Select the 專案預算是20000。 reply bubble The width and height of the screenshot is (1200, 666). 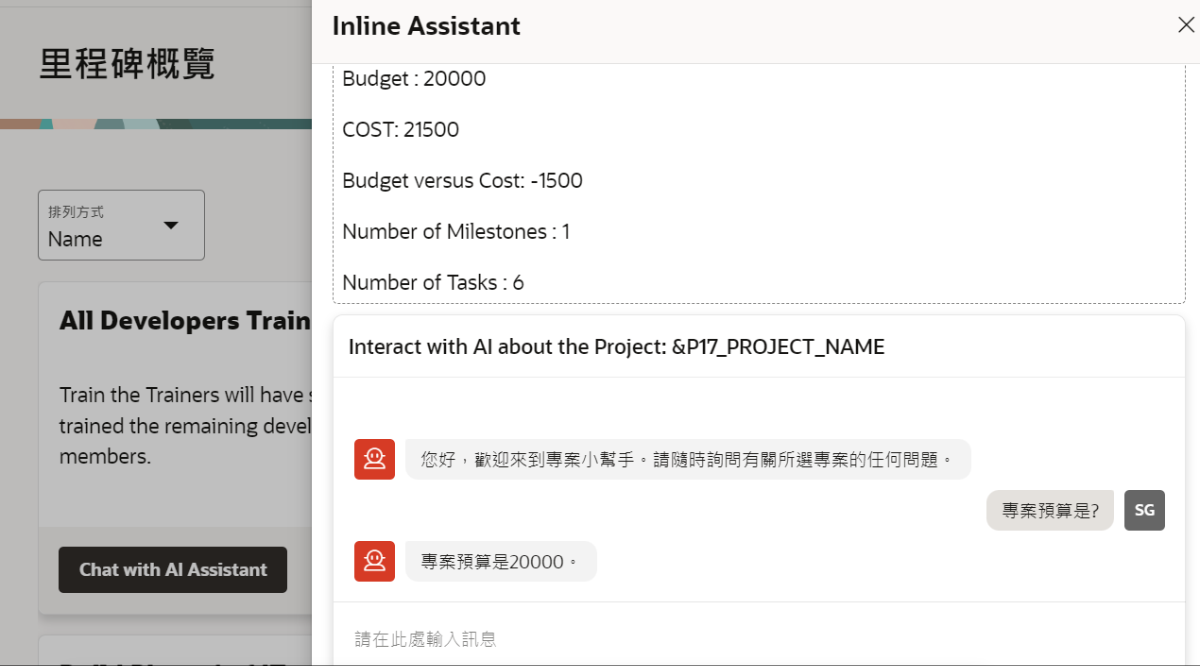pyautogui.click(x=501, y=561)
